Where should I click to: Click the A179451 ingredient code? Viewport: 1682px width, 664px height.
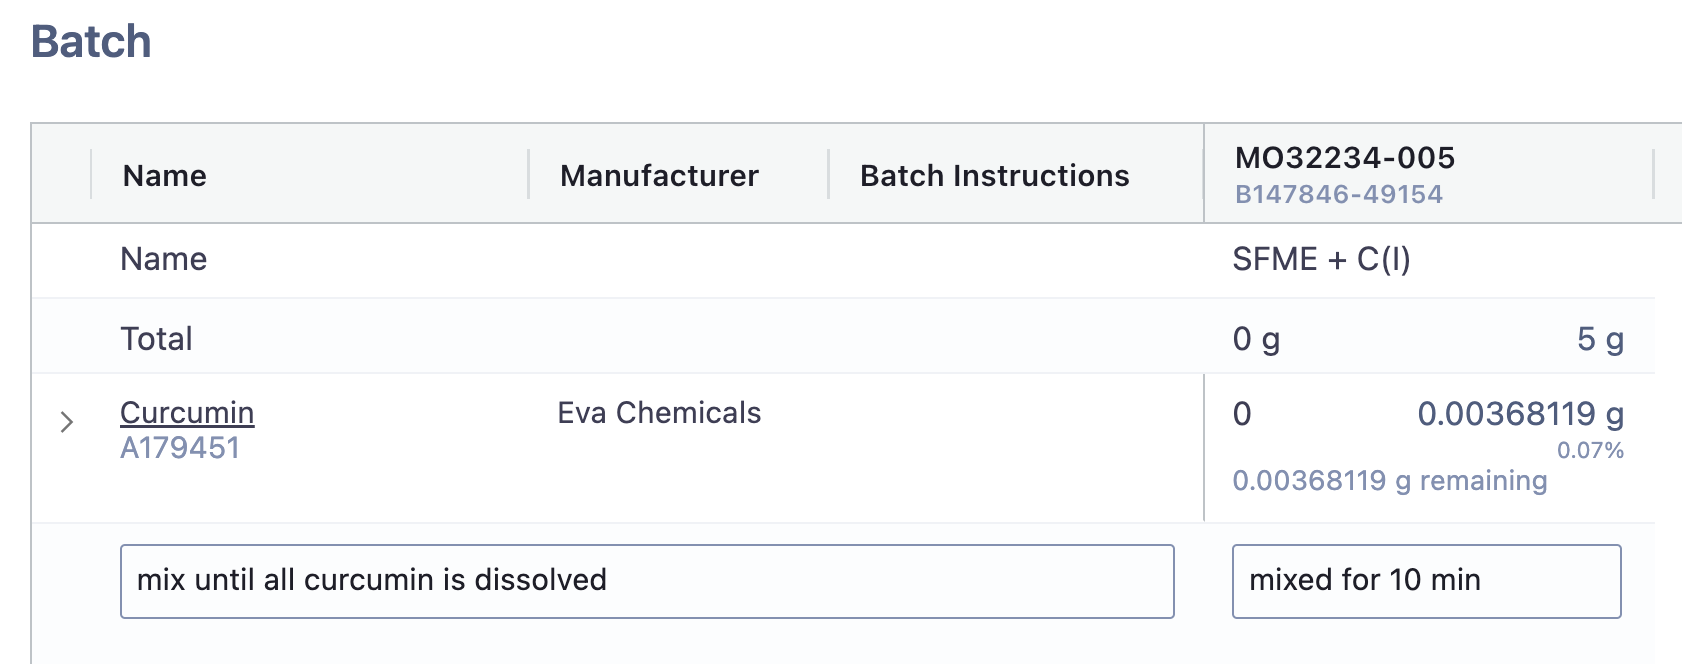coord(180,448)
